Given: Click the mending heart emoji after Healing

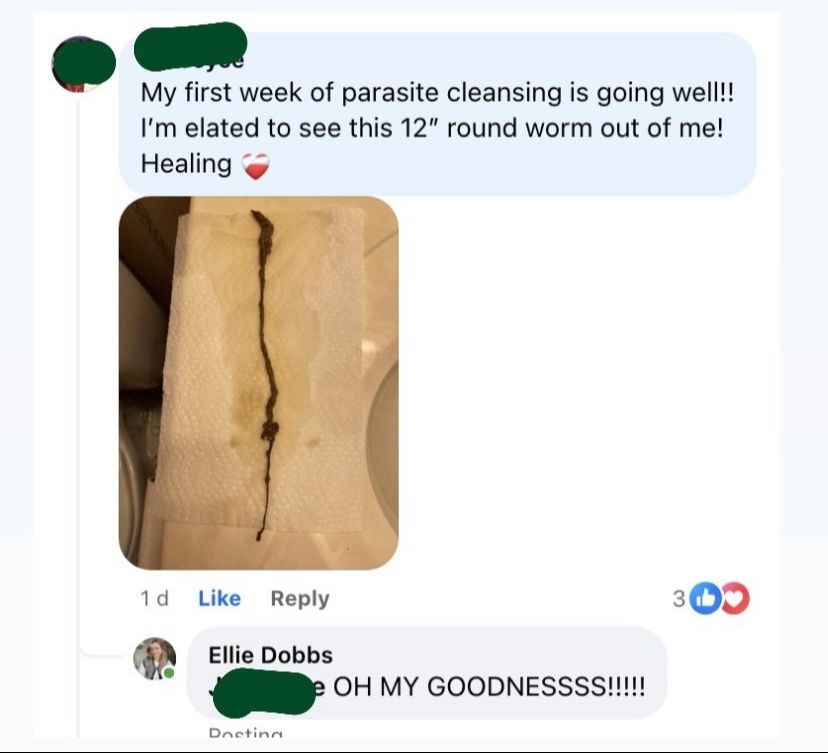Looking at the screenshot, I should 256,166.
